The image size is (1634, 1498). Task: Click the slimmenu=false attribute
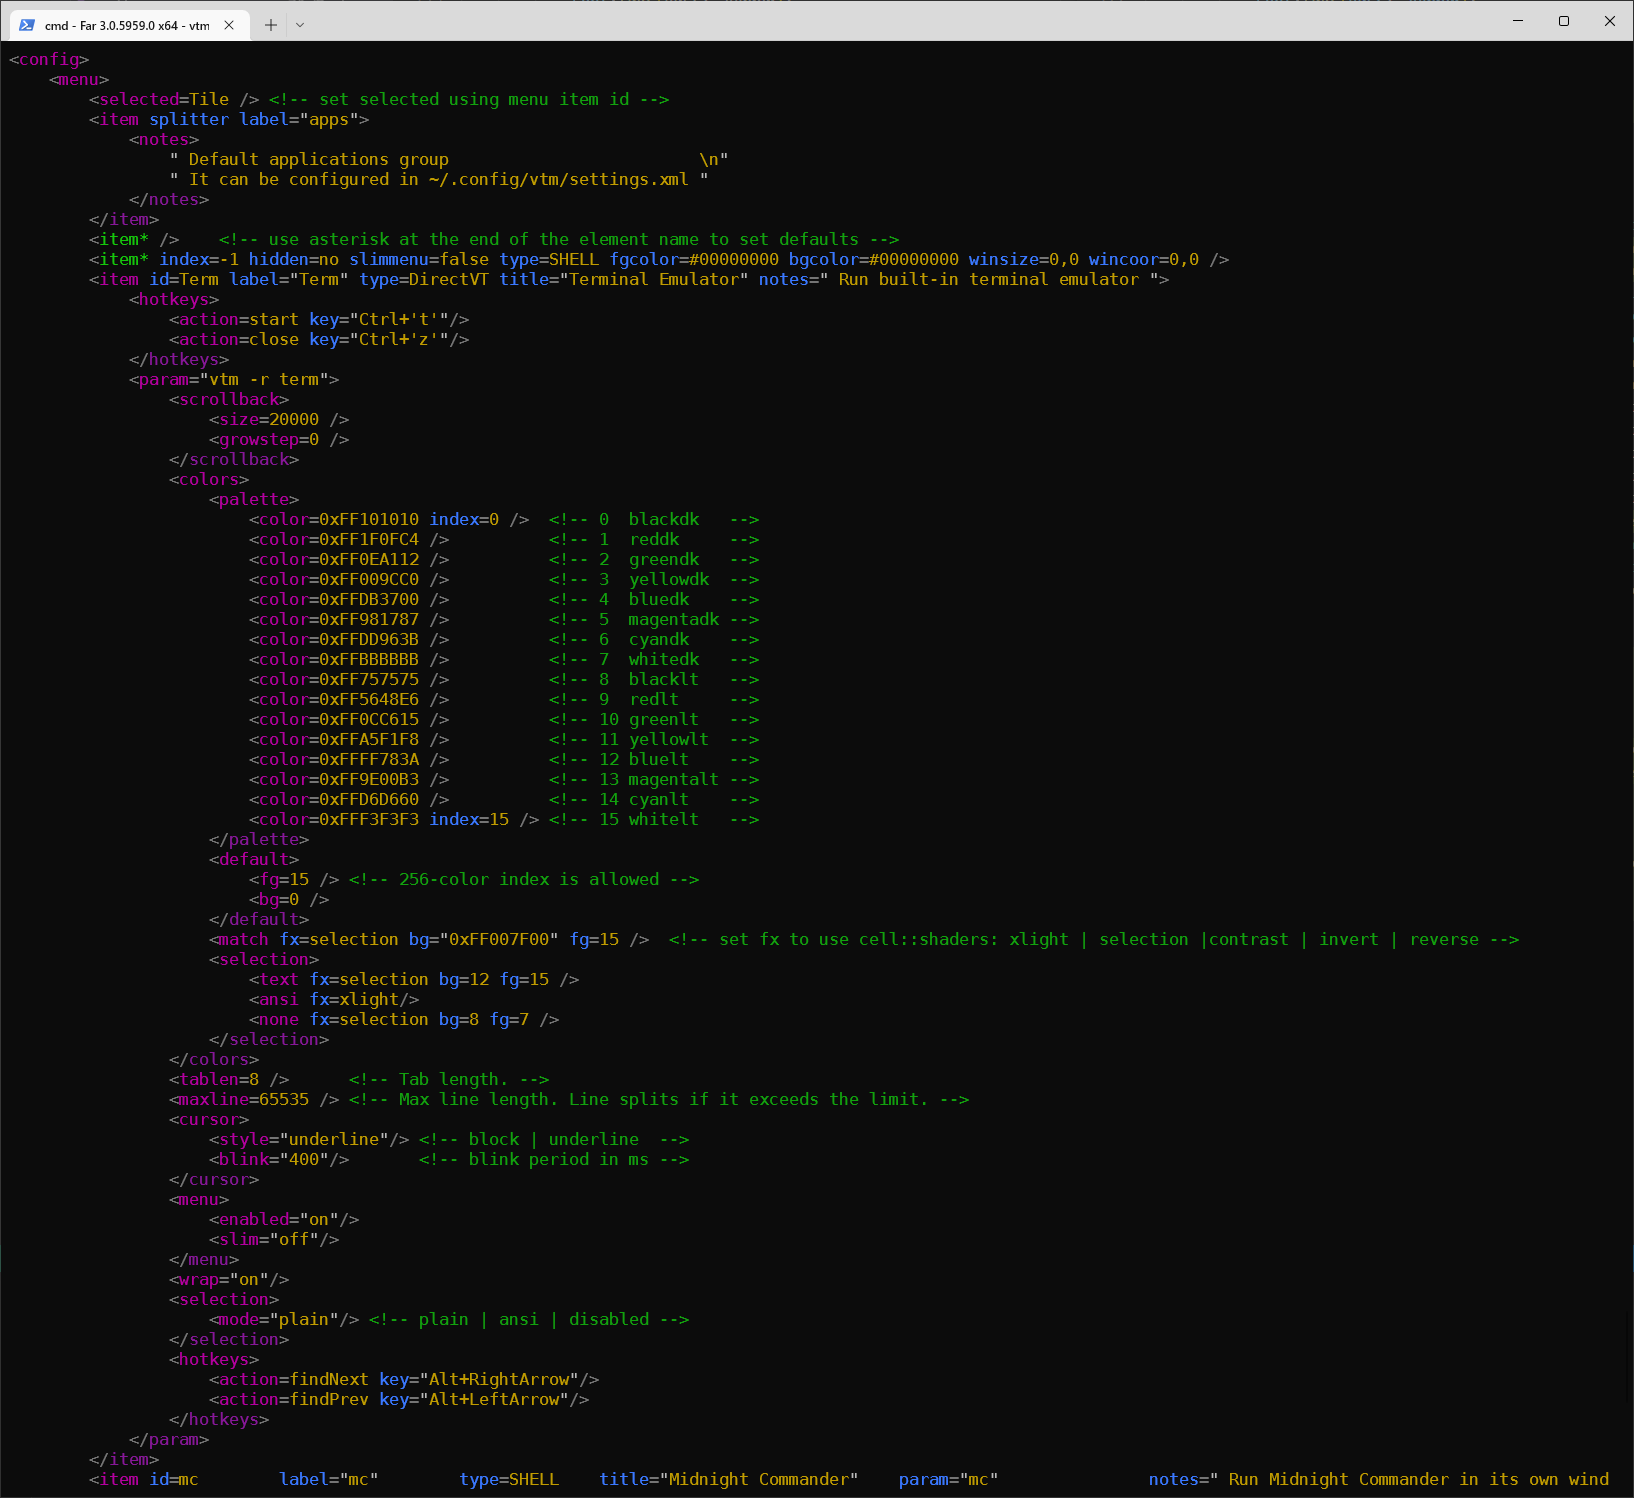tap(419, 260)
